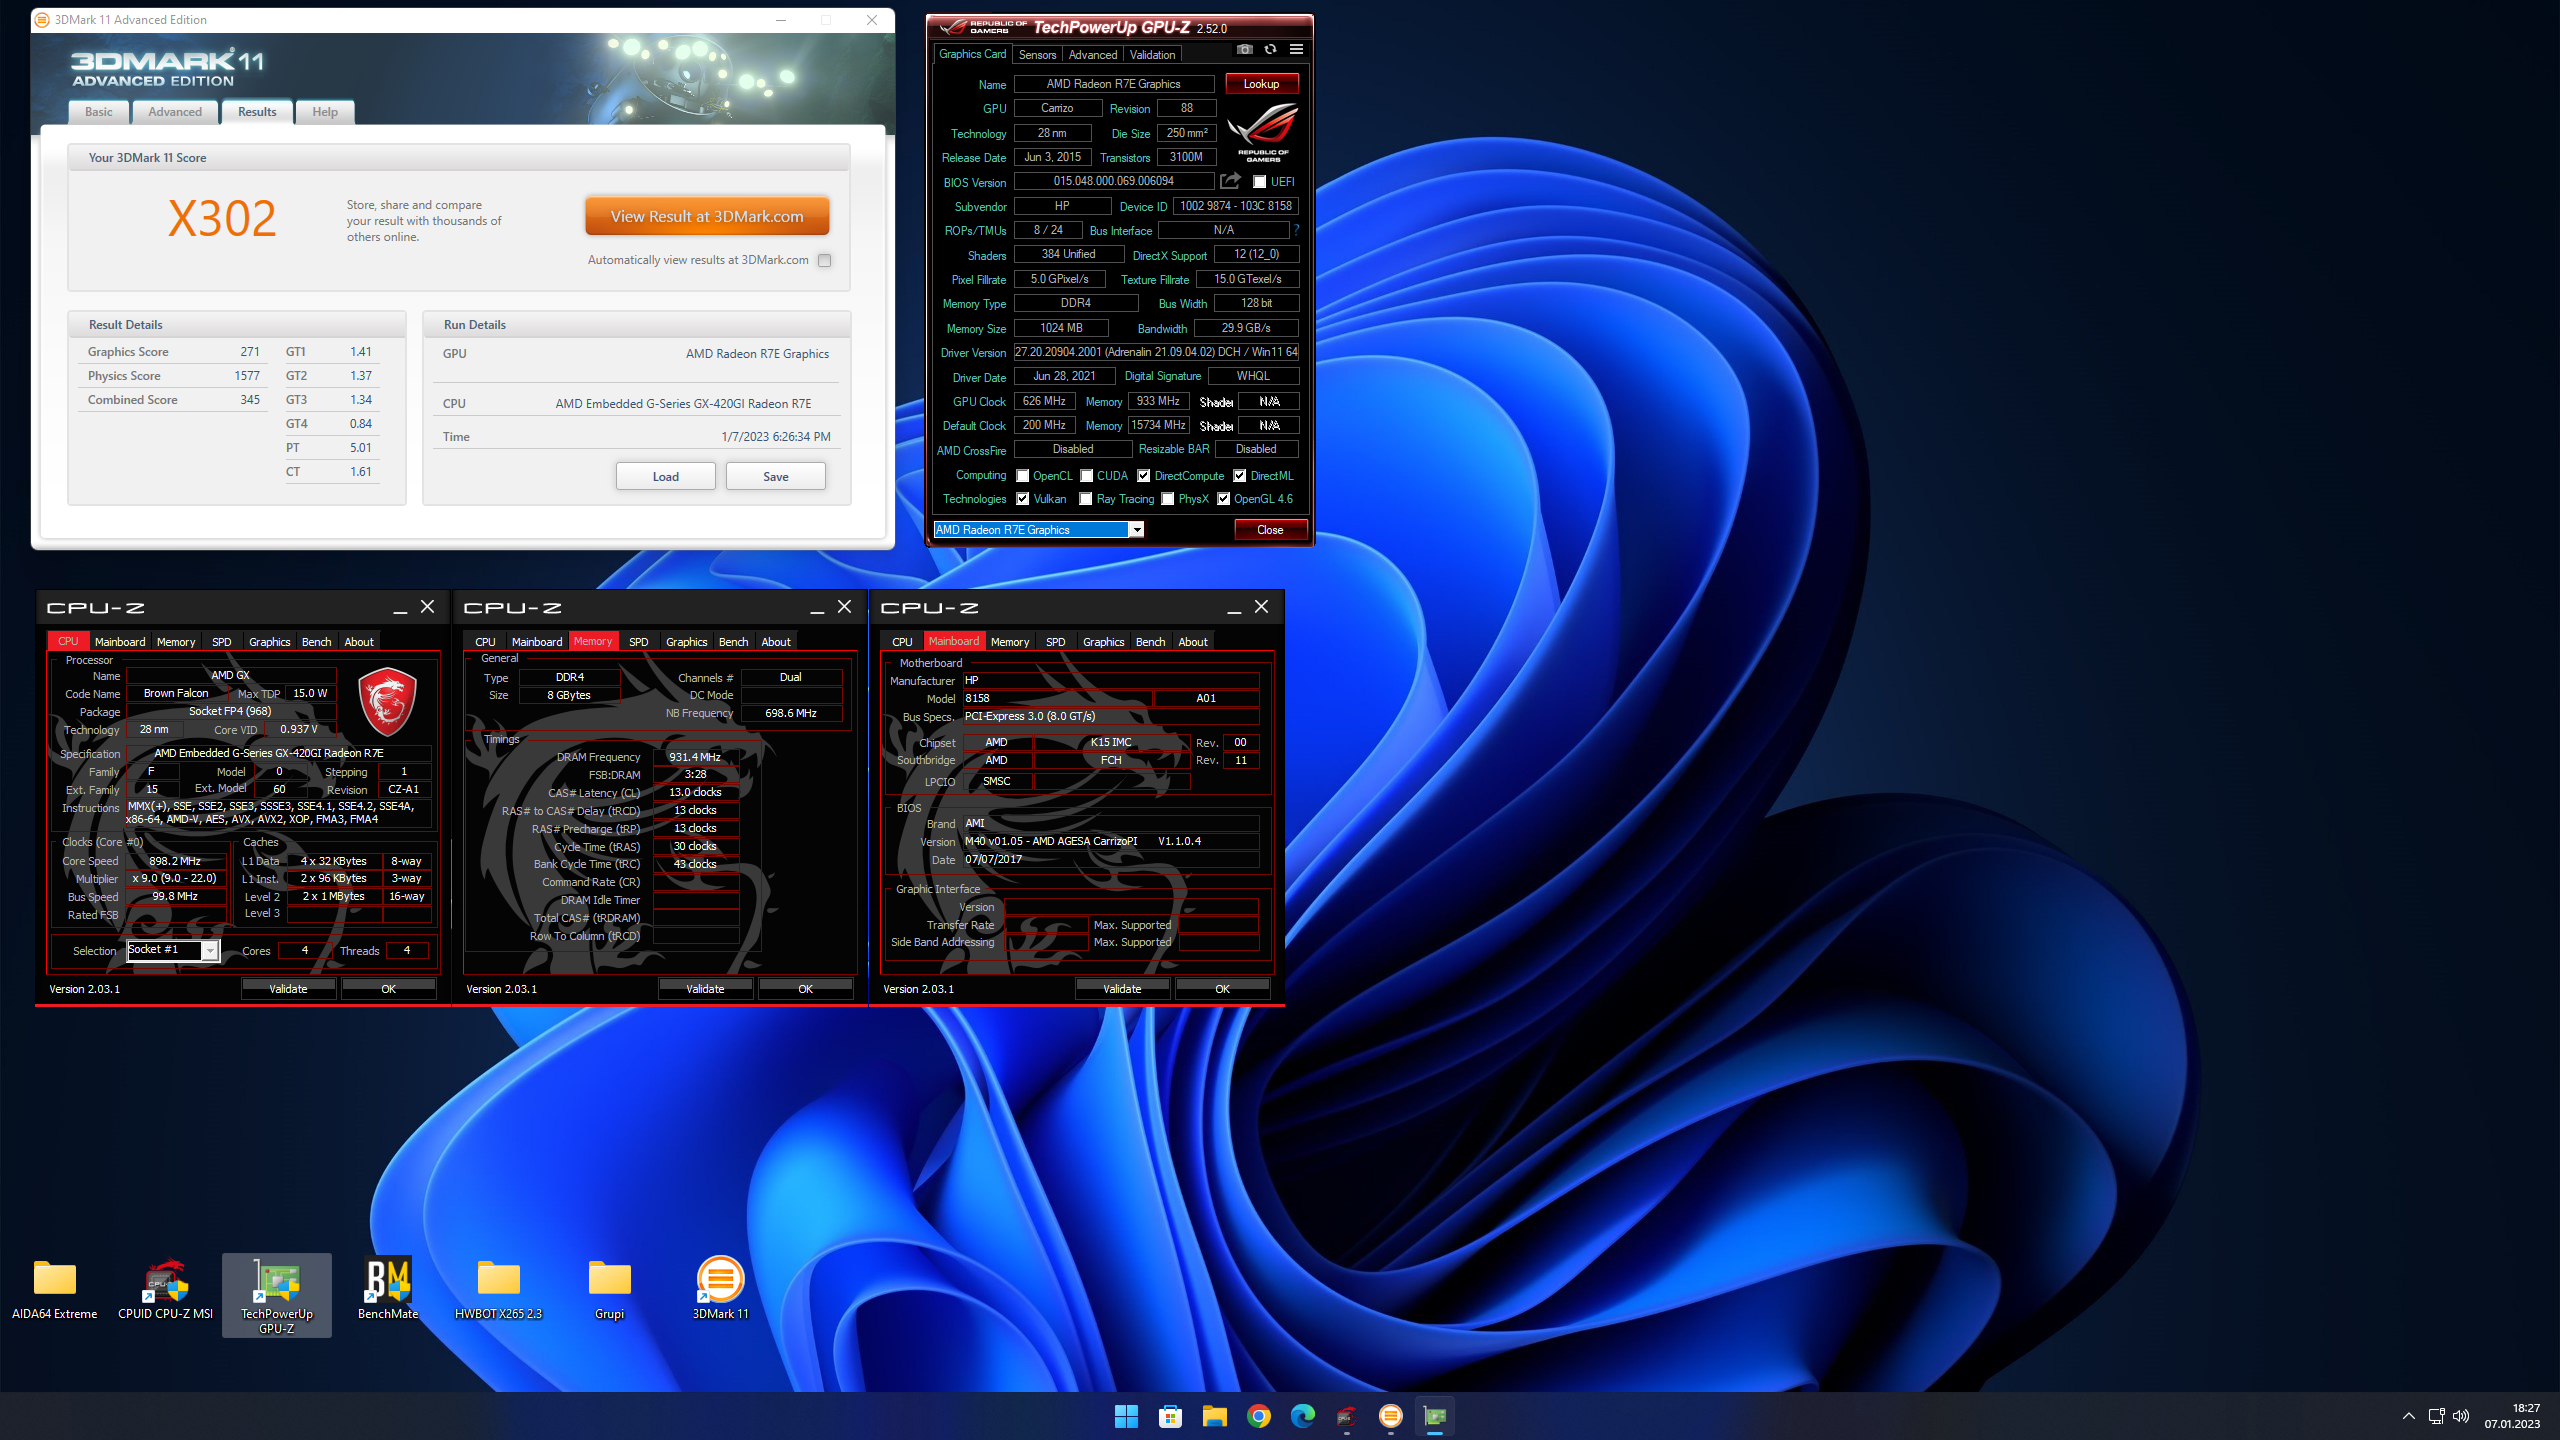Open AIDA64 Extreme desktop folder
This screenshot has height=1440, width=2560.
pos(54,1292)
